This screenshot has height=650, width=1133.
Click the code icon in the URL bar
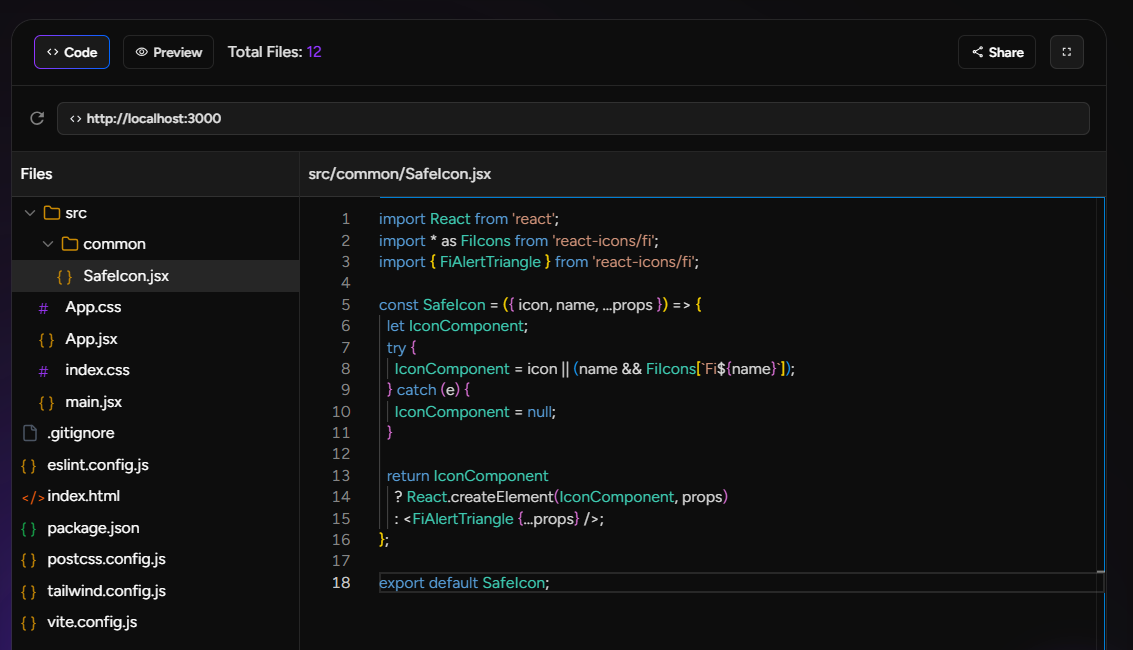tap(75, 118)
